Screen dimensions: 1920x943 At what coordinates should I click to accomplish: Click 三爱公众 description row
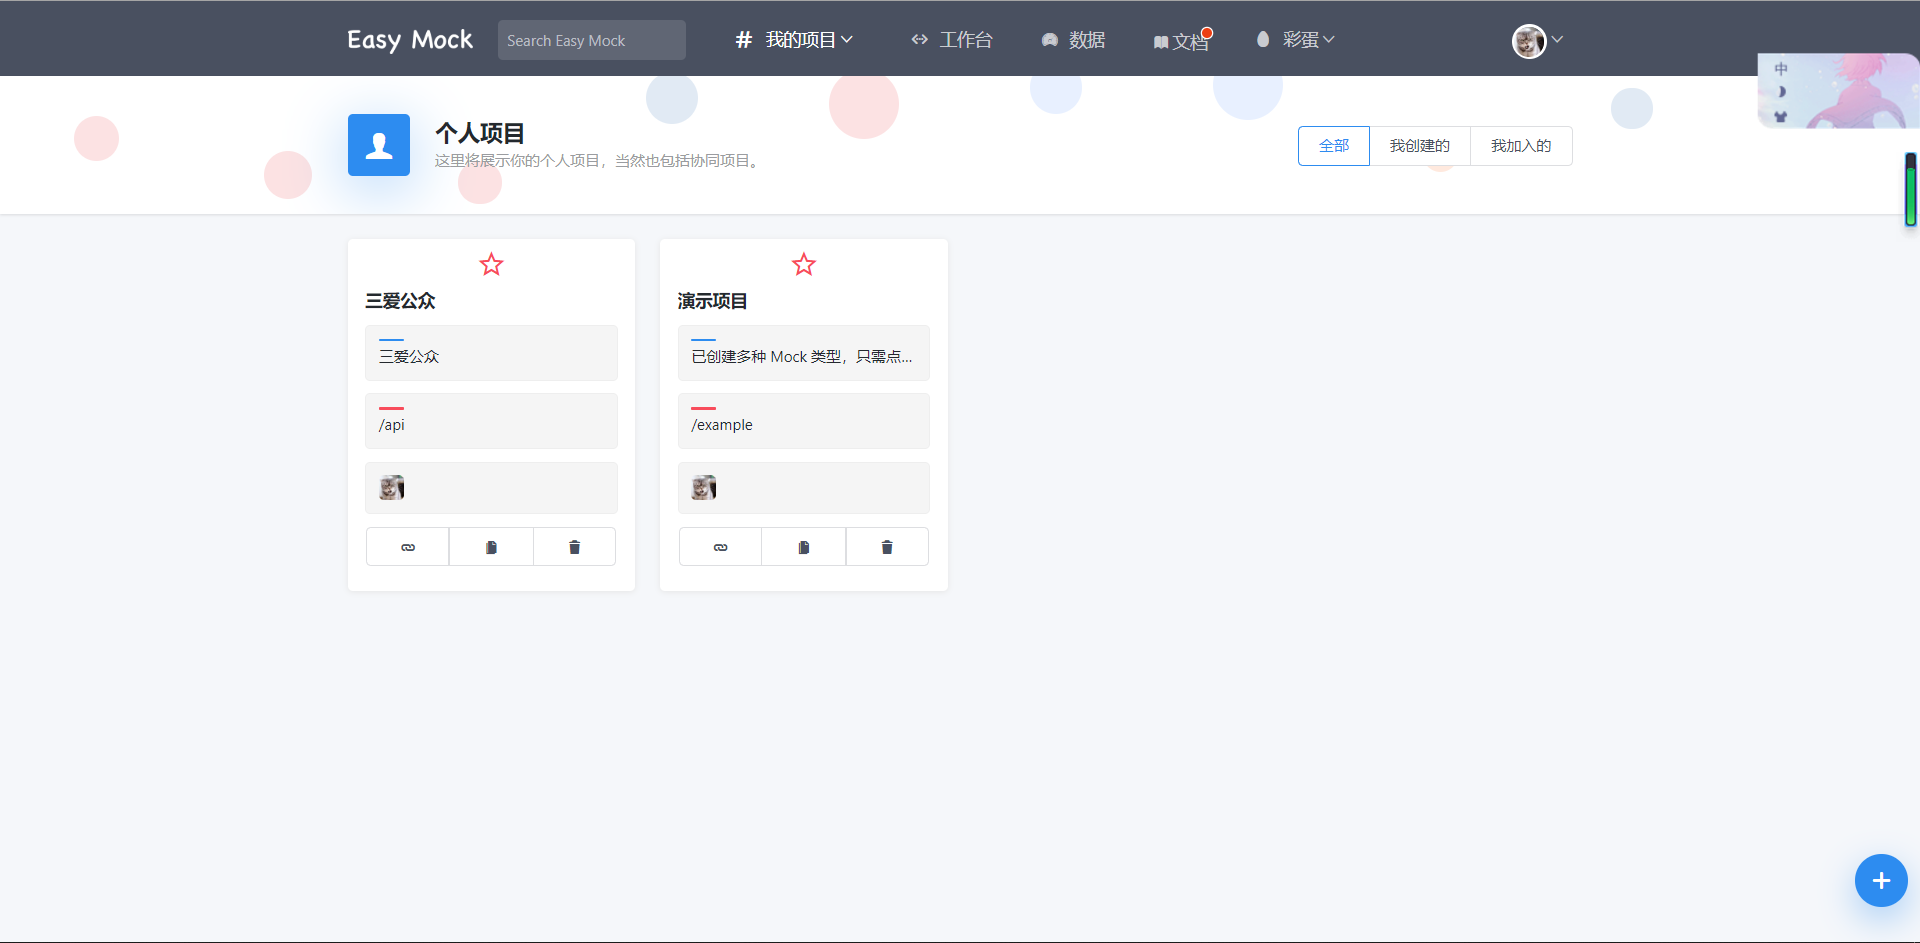coord(491,353)
